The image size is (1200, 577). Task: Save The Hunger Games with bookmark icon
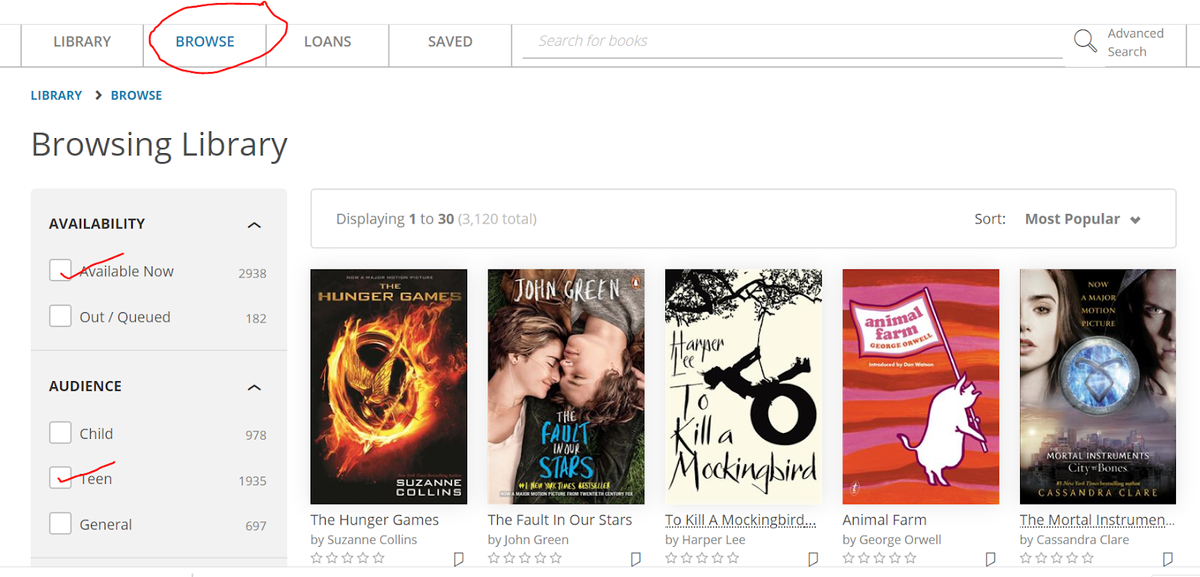pos(458,559)
